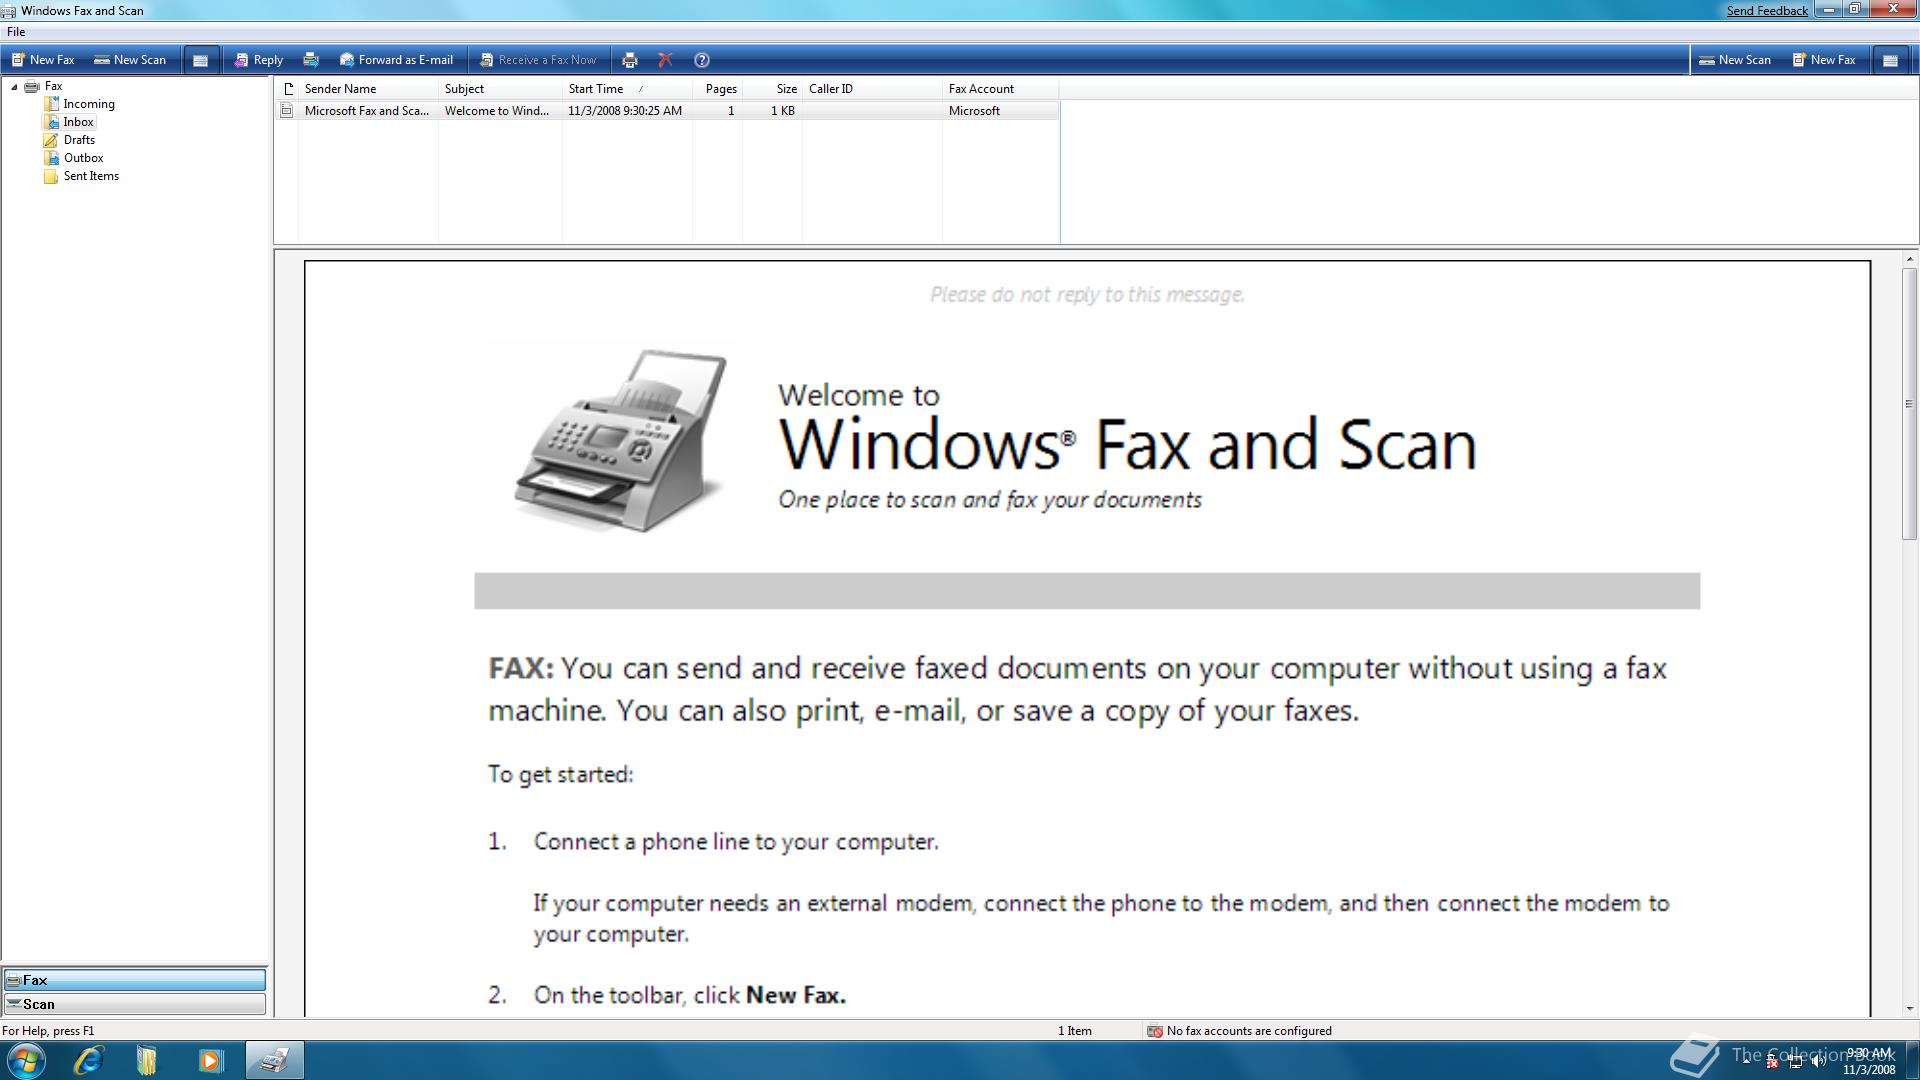This screenshot has width=1920, height=1080.
Task: Launch Internet Explorer from the taskbar
Action: pos(89,1060)
